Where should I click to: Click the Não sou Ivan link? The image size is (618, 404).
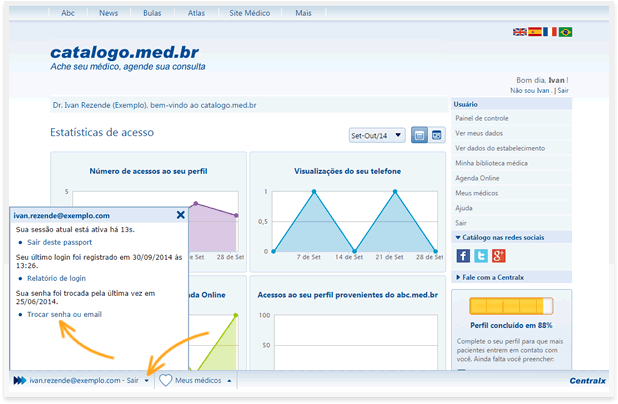pyautogui.click(x=531, y=91)
